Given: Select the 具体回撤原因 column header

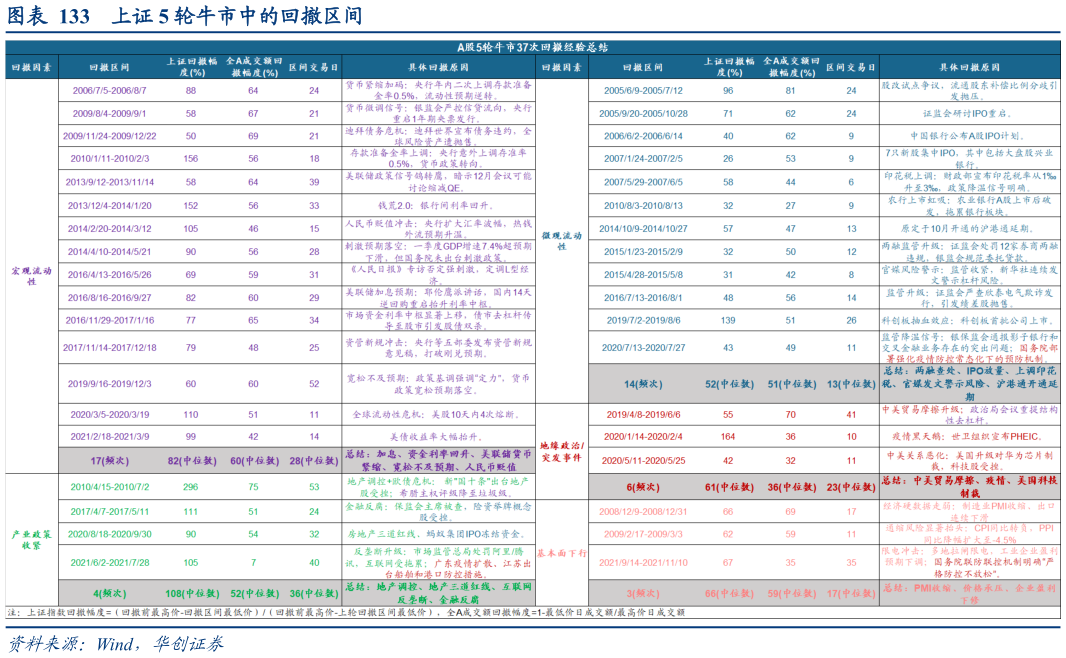Looking at the screenshot, I should click(x=430, y=68).
